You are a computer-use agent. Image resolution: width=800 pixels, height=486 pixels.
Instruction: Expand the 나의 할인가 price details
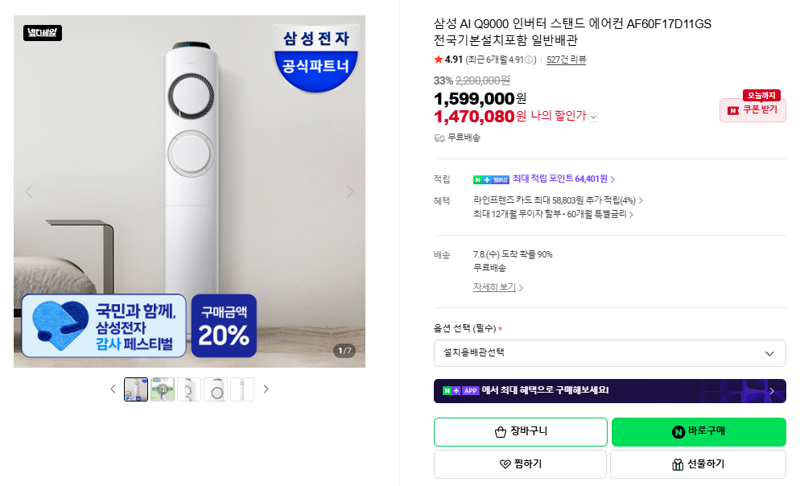click(593, 117)
